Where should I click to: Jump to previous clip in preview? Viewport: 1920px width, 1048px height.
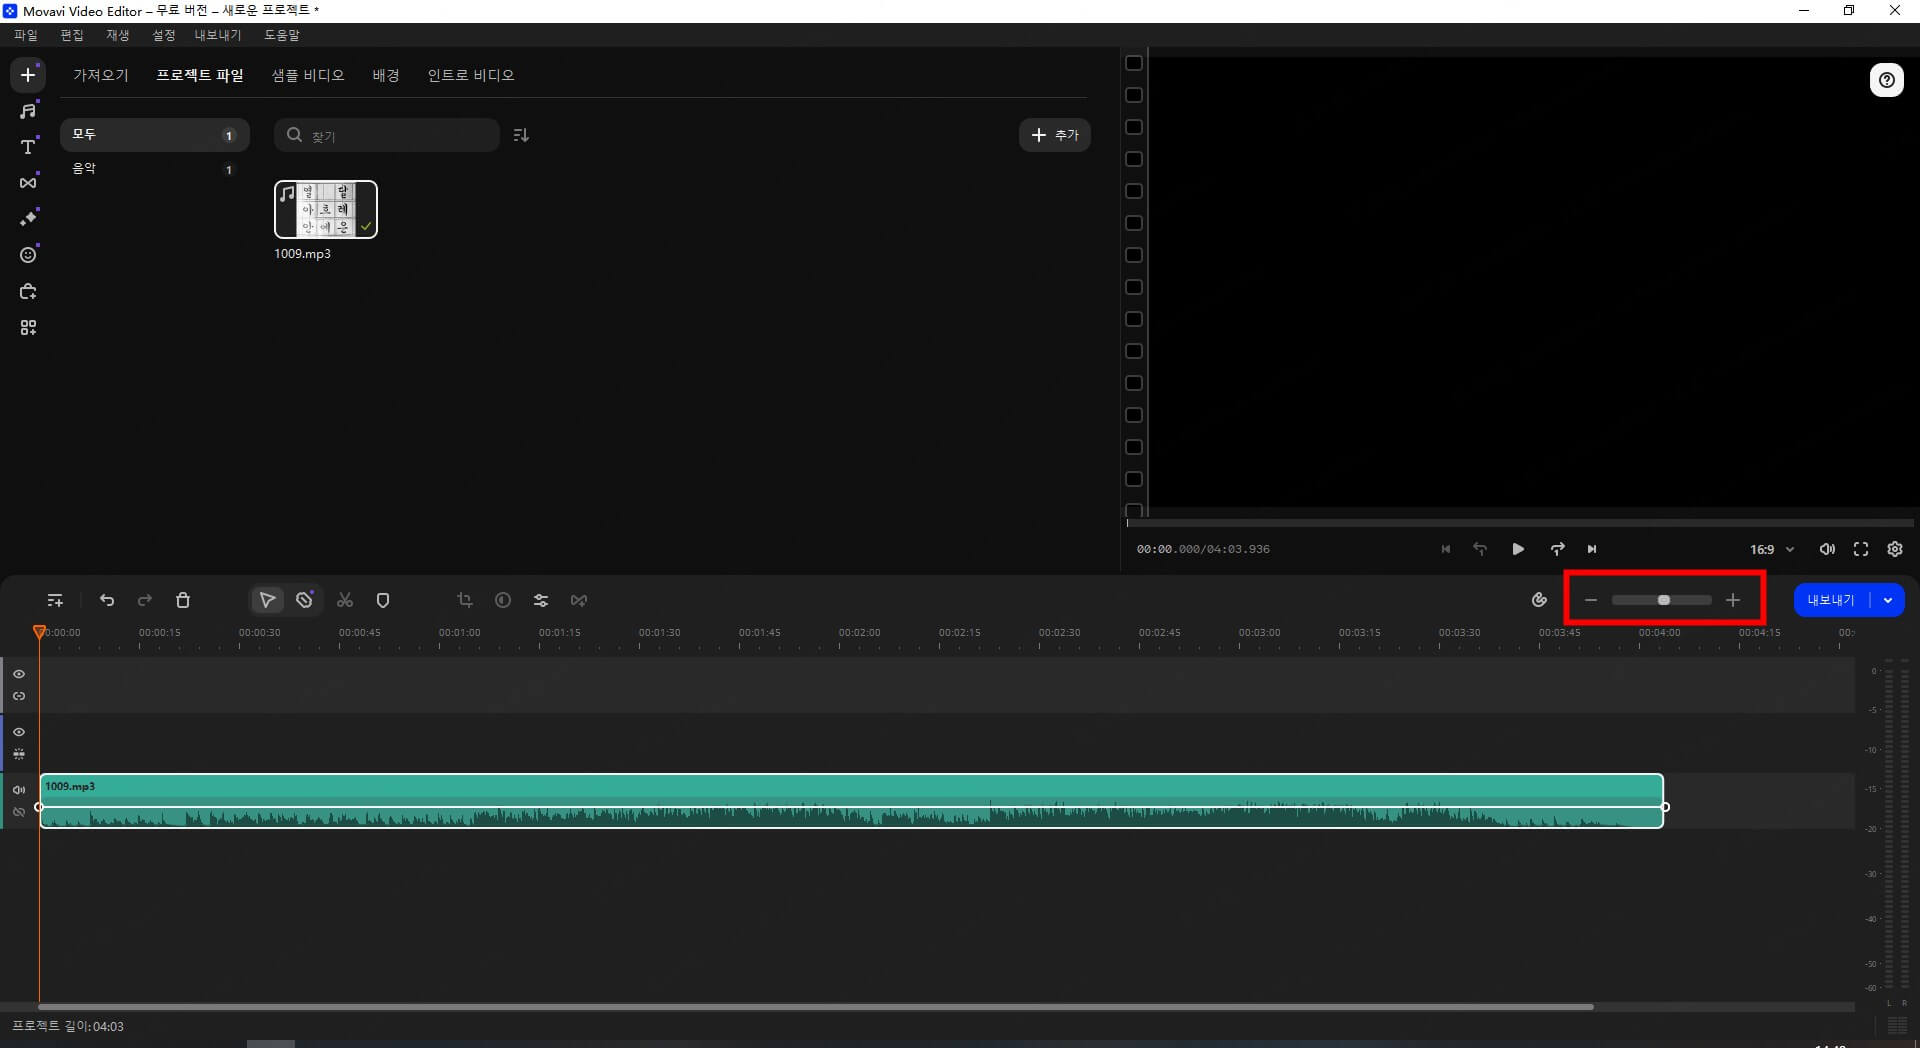click(1445, 549)
